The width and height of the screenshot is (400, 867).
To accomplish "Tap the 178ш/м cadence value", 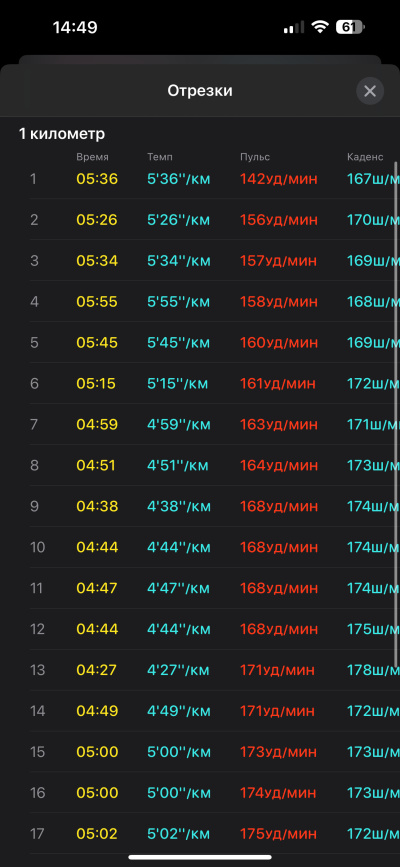I will 373,670.
